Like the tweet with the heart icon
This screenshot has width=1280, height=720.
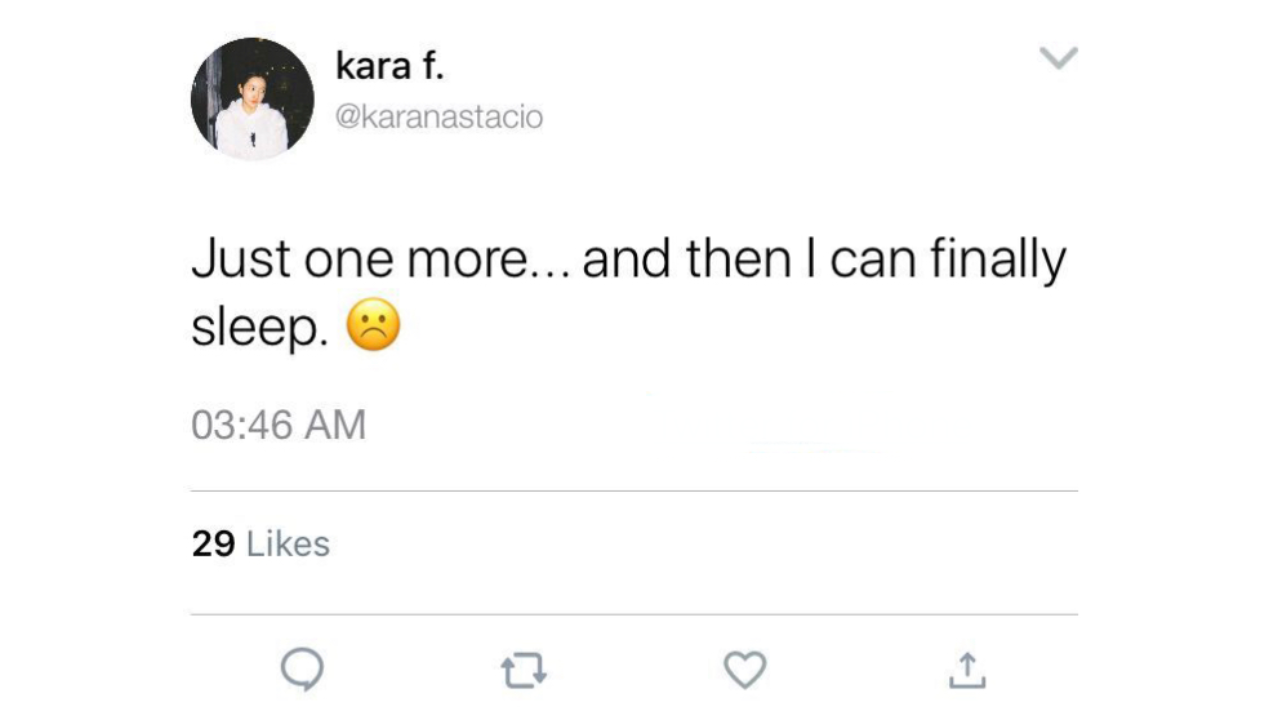[x=745, y=670]
